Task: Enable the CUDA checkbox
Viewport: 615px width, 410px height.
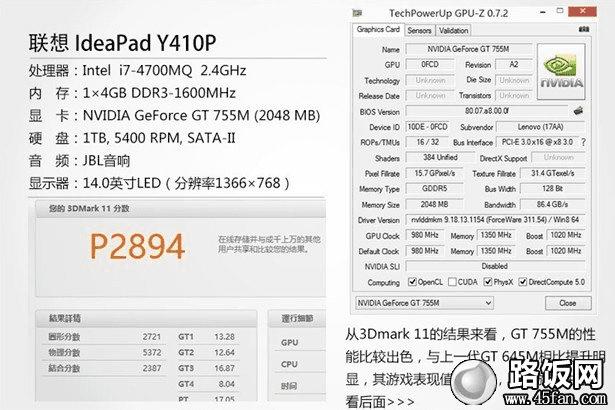Action: pos(452,282)
